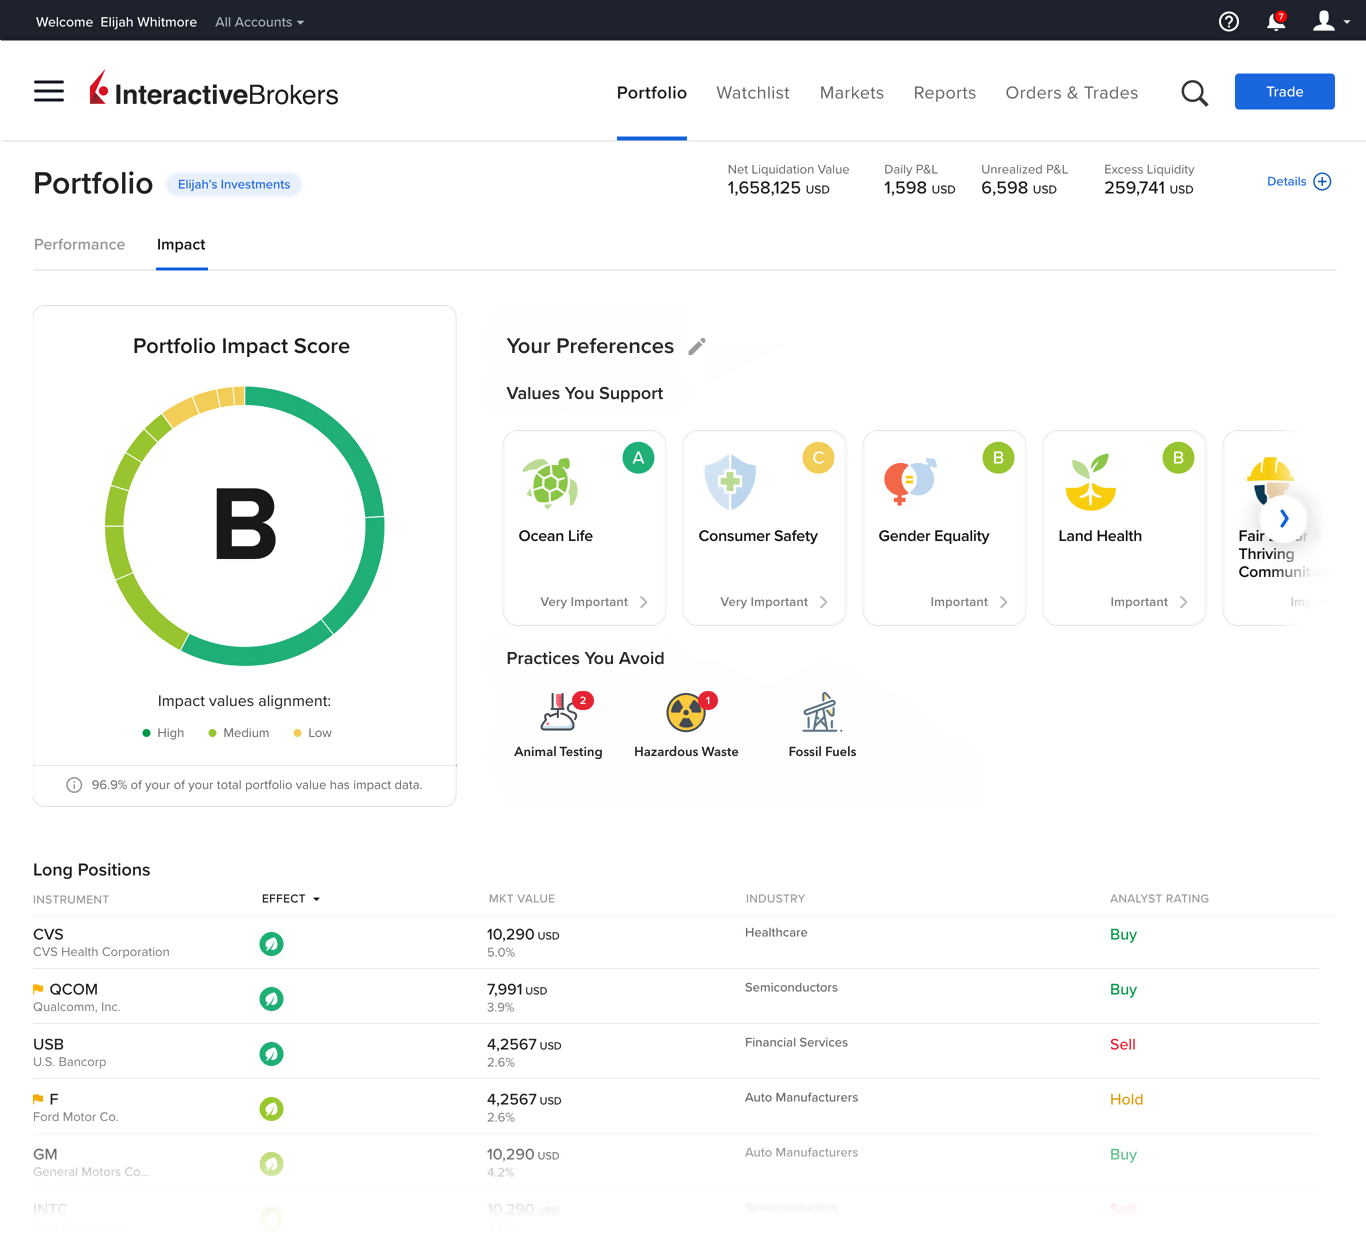The width and height of the screenshot is (1366, 1243).
Task: Click the help question mark icon
Action: coord(1228,21)
